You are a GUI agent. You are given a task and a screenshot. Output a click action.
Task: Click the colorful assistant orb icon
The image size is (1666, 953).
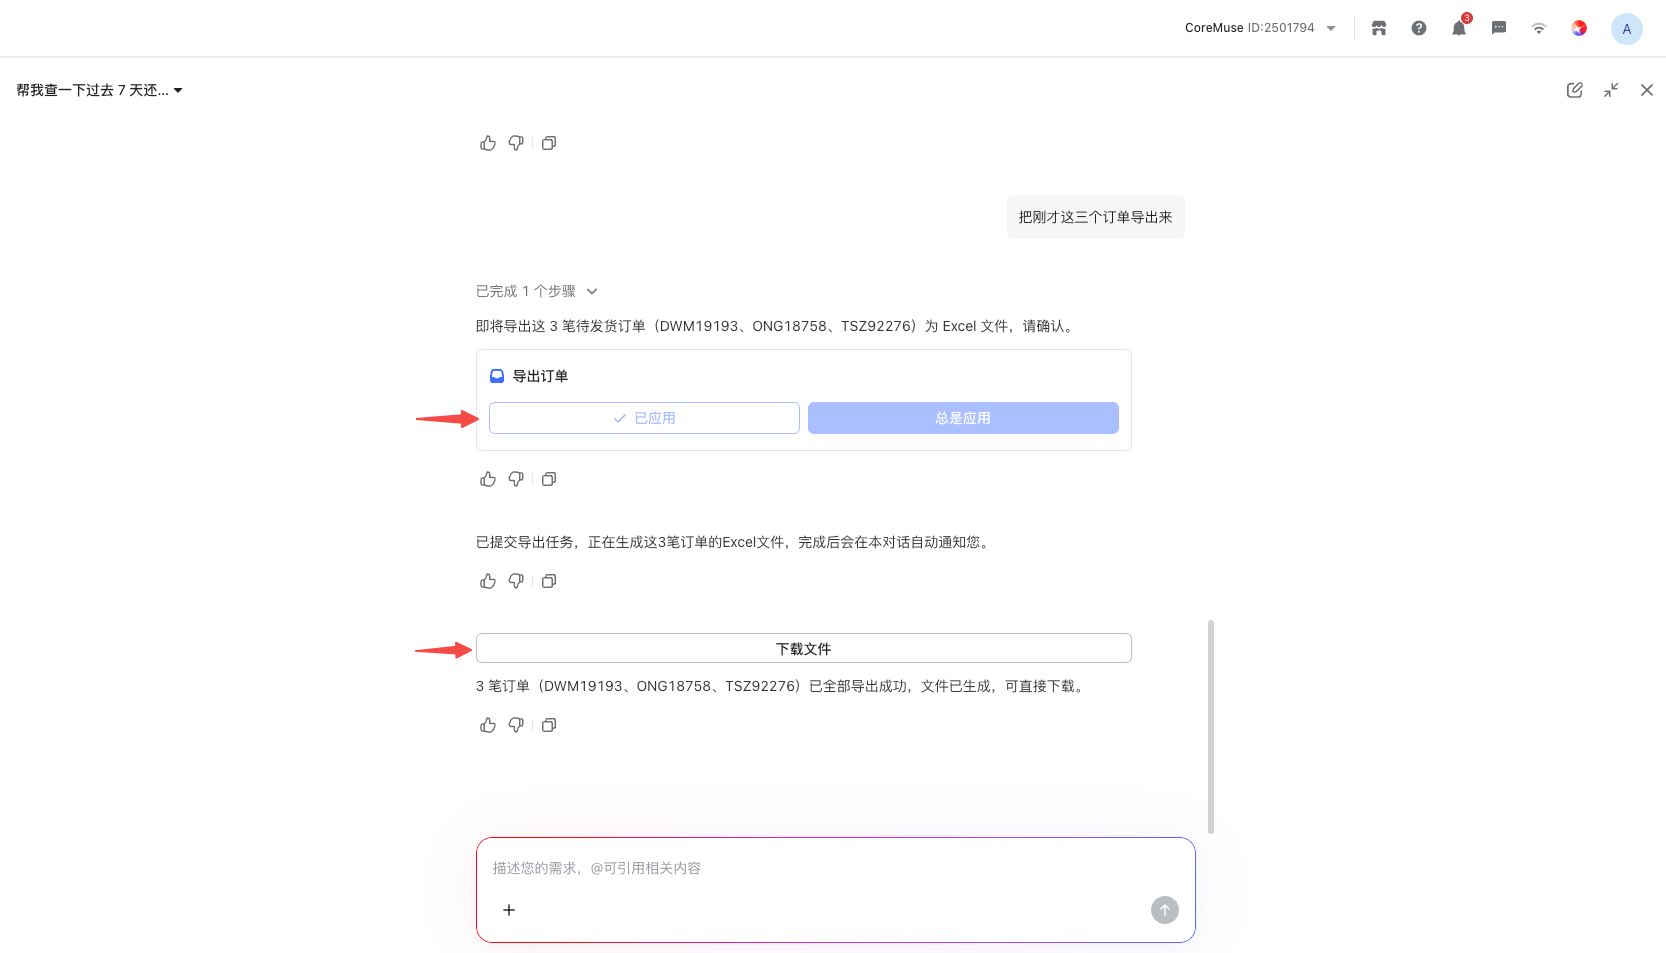pyautogui.click(x=1579, y=28)
